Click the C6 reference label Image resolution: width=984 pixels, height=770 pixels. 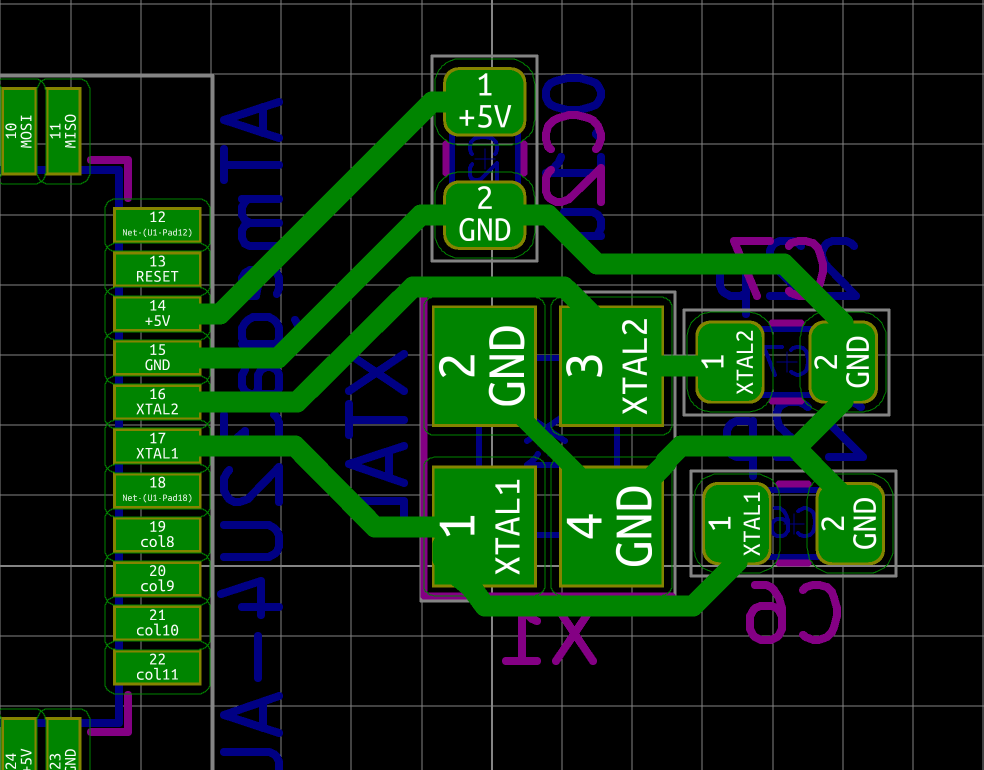point(793,612)
